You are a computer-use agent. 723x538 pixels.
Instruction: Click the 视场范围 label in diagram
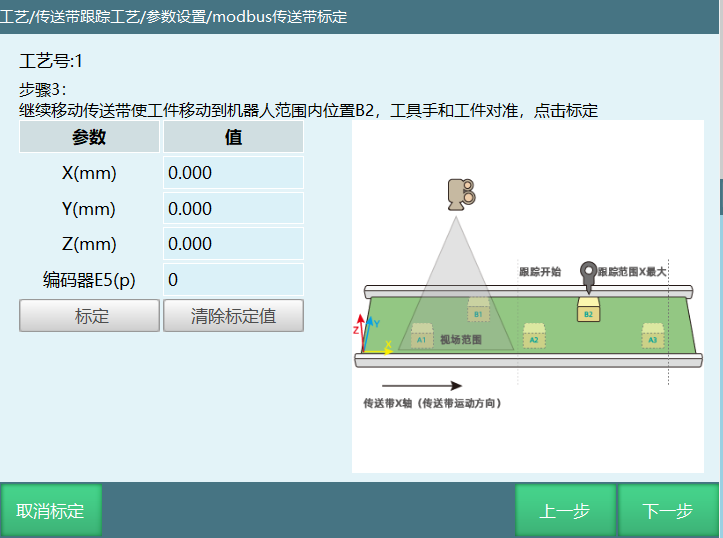[x=461, y=340]
